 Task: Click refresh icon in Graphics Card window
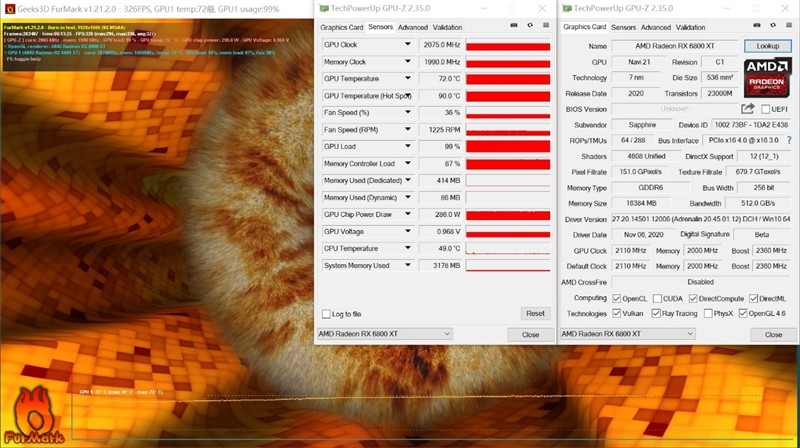click(773, 26)
